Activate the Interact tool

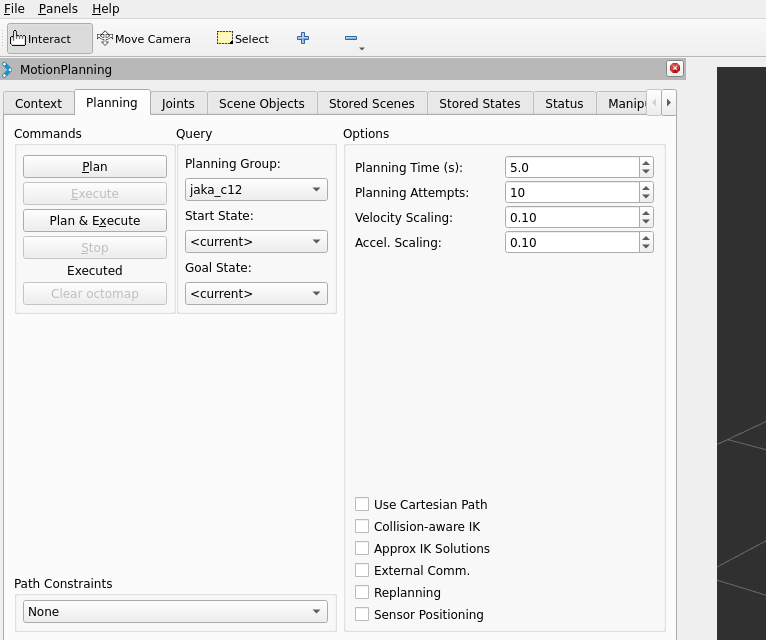pyautogui.click(x=49, y=39)
